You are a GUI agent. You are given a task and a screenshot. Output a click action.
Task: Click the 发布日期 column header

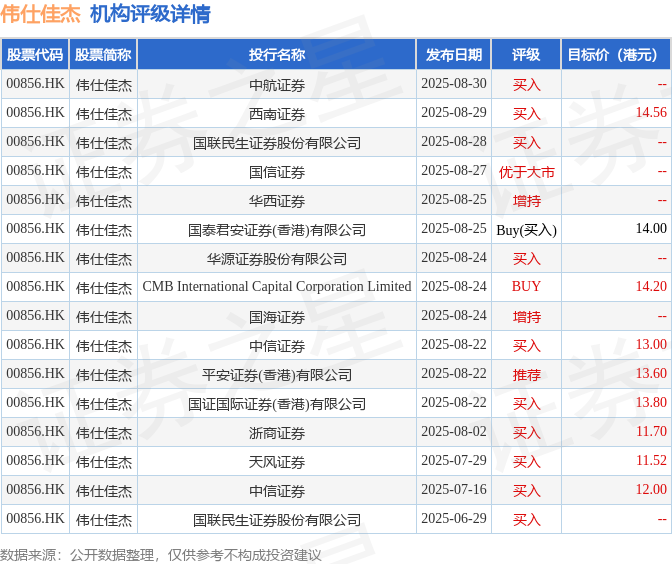(453, 54)
